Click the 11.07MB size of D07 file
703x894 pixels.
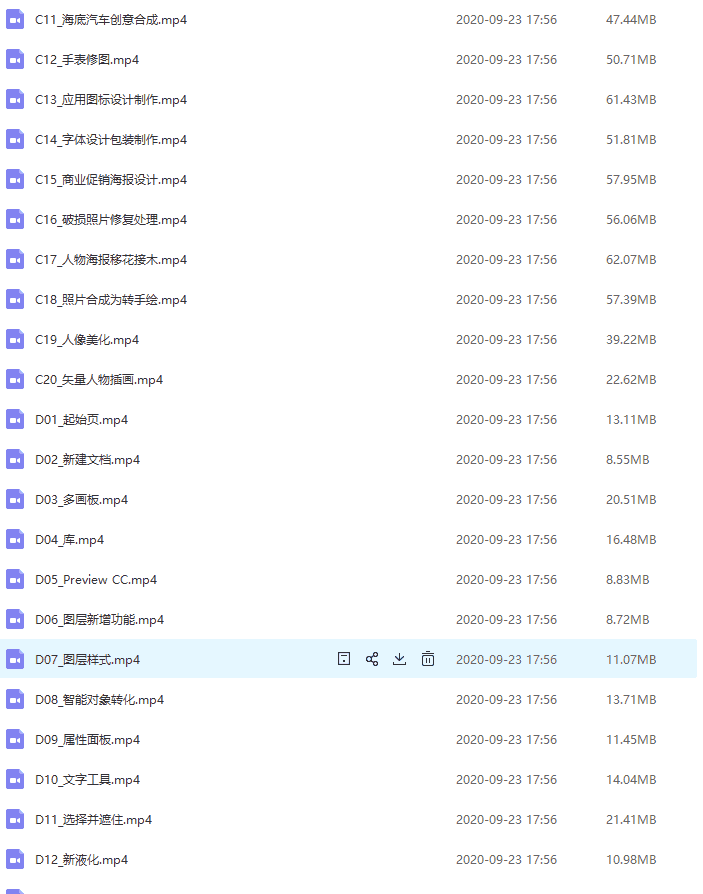coord(631,660)
